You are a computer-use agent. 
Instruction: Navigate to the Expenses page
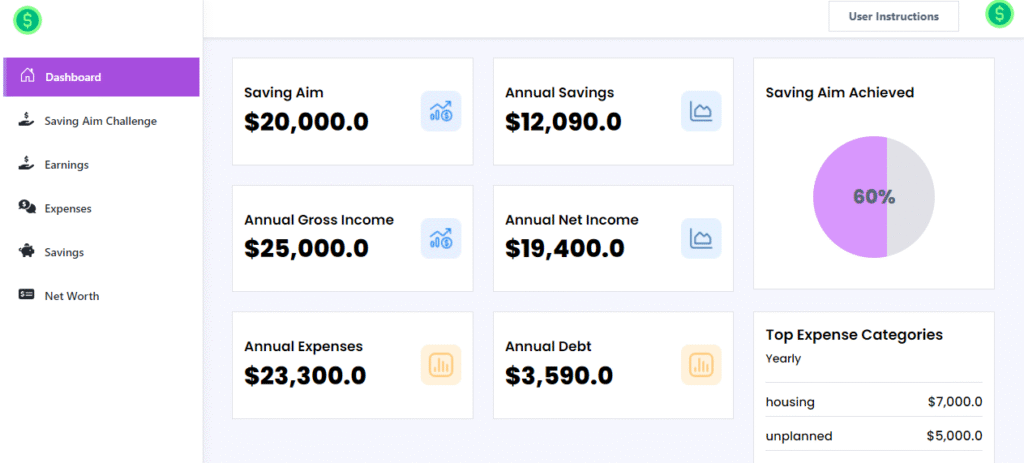tap(68, 209)
